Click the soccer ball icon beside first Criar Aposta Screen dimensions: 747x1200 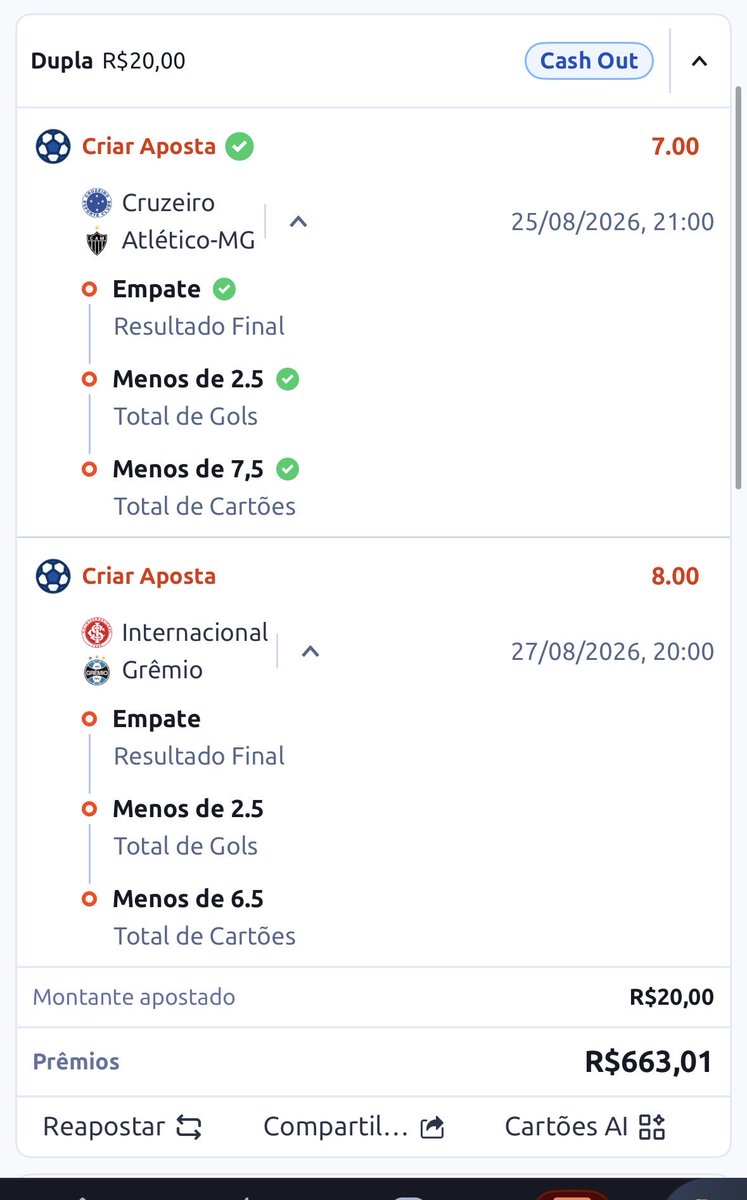click(x=53, y=146)
